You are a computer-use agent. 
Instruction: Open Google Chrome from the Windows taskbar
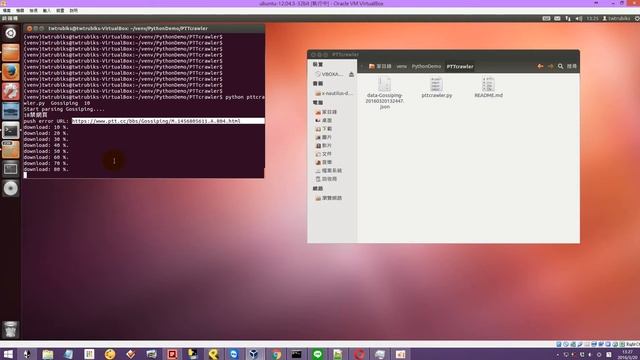click(276, 354)
